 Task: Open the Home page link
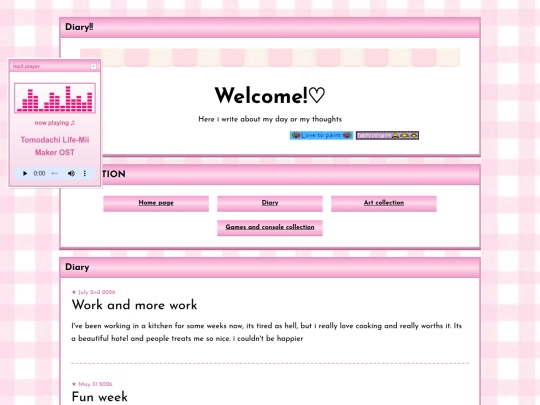click(x=156, y=203)
